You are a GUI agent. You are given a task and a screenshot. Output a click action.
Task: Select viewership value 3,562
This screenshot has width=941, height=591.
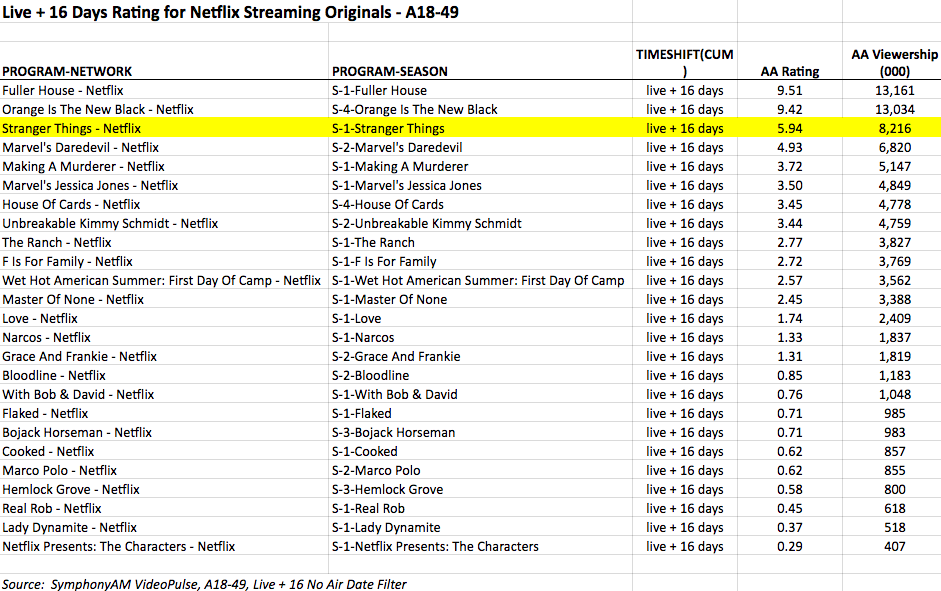[894, 281]
